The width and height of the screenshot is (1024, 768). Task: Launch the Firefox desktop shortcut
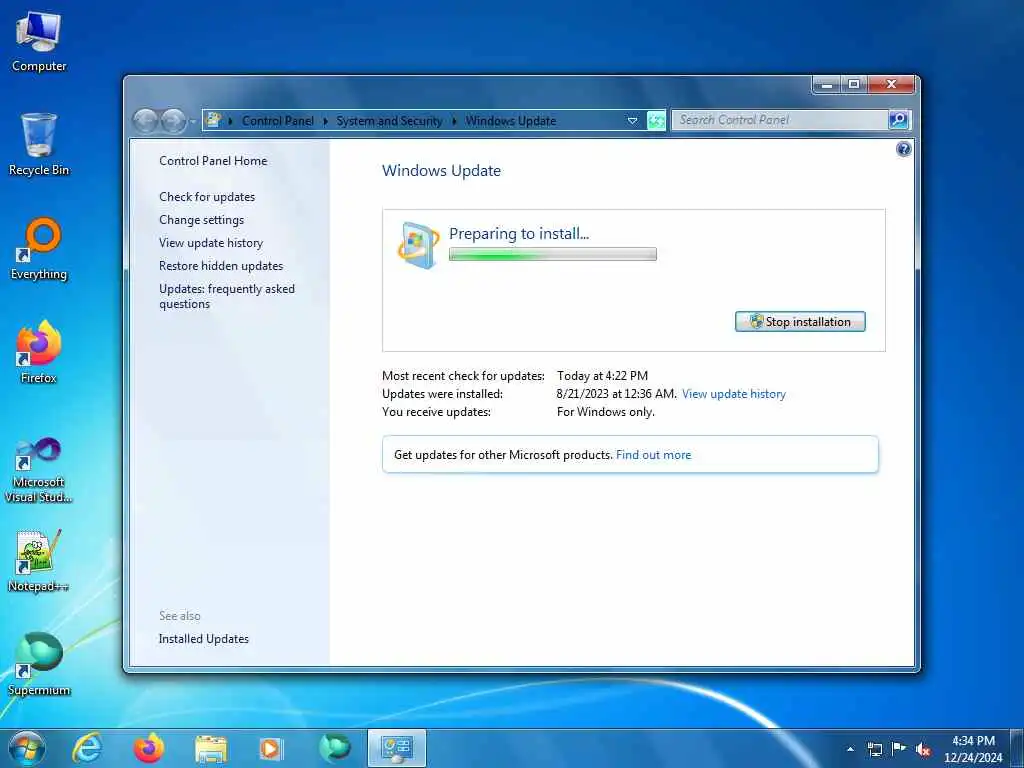pos(39,353)
